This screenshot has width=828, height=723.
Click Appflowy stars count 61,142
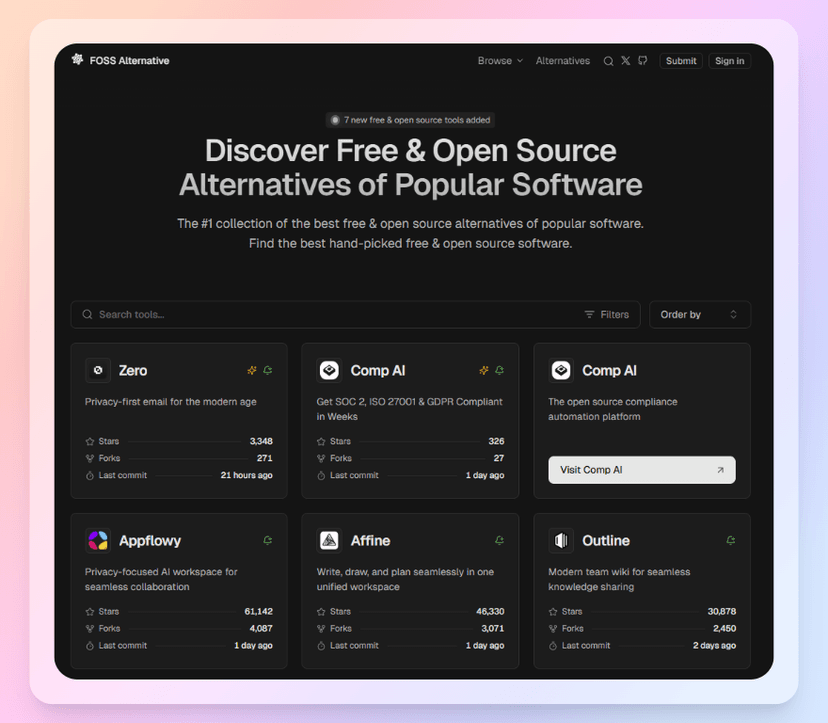click(258, 612)
